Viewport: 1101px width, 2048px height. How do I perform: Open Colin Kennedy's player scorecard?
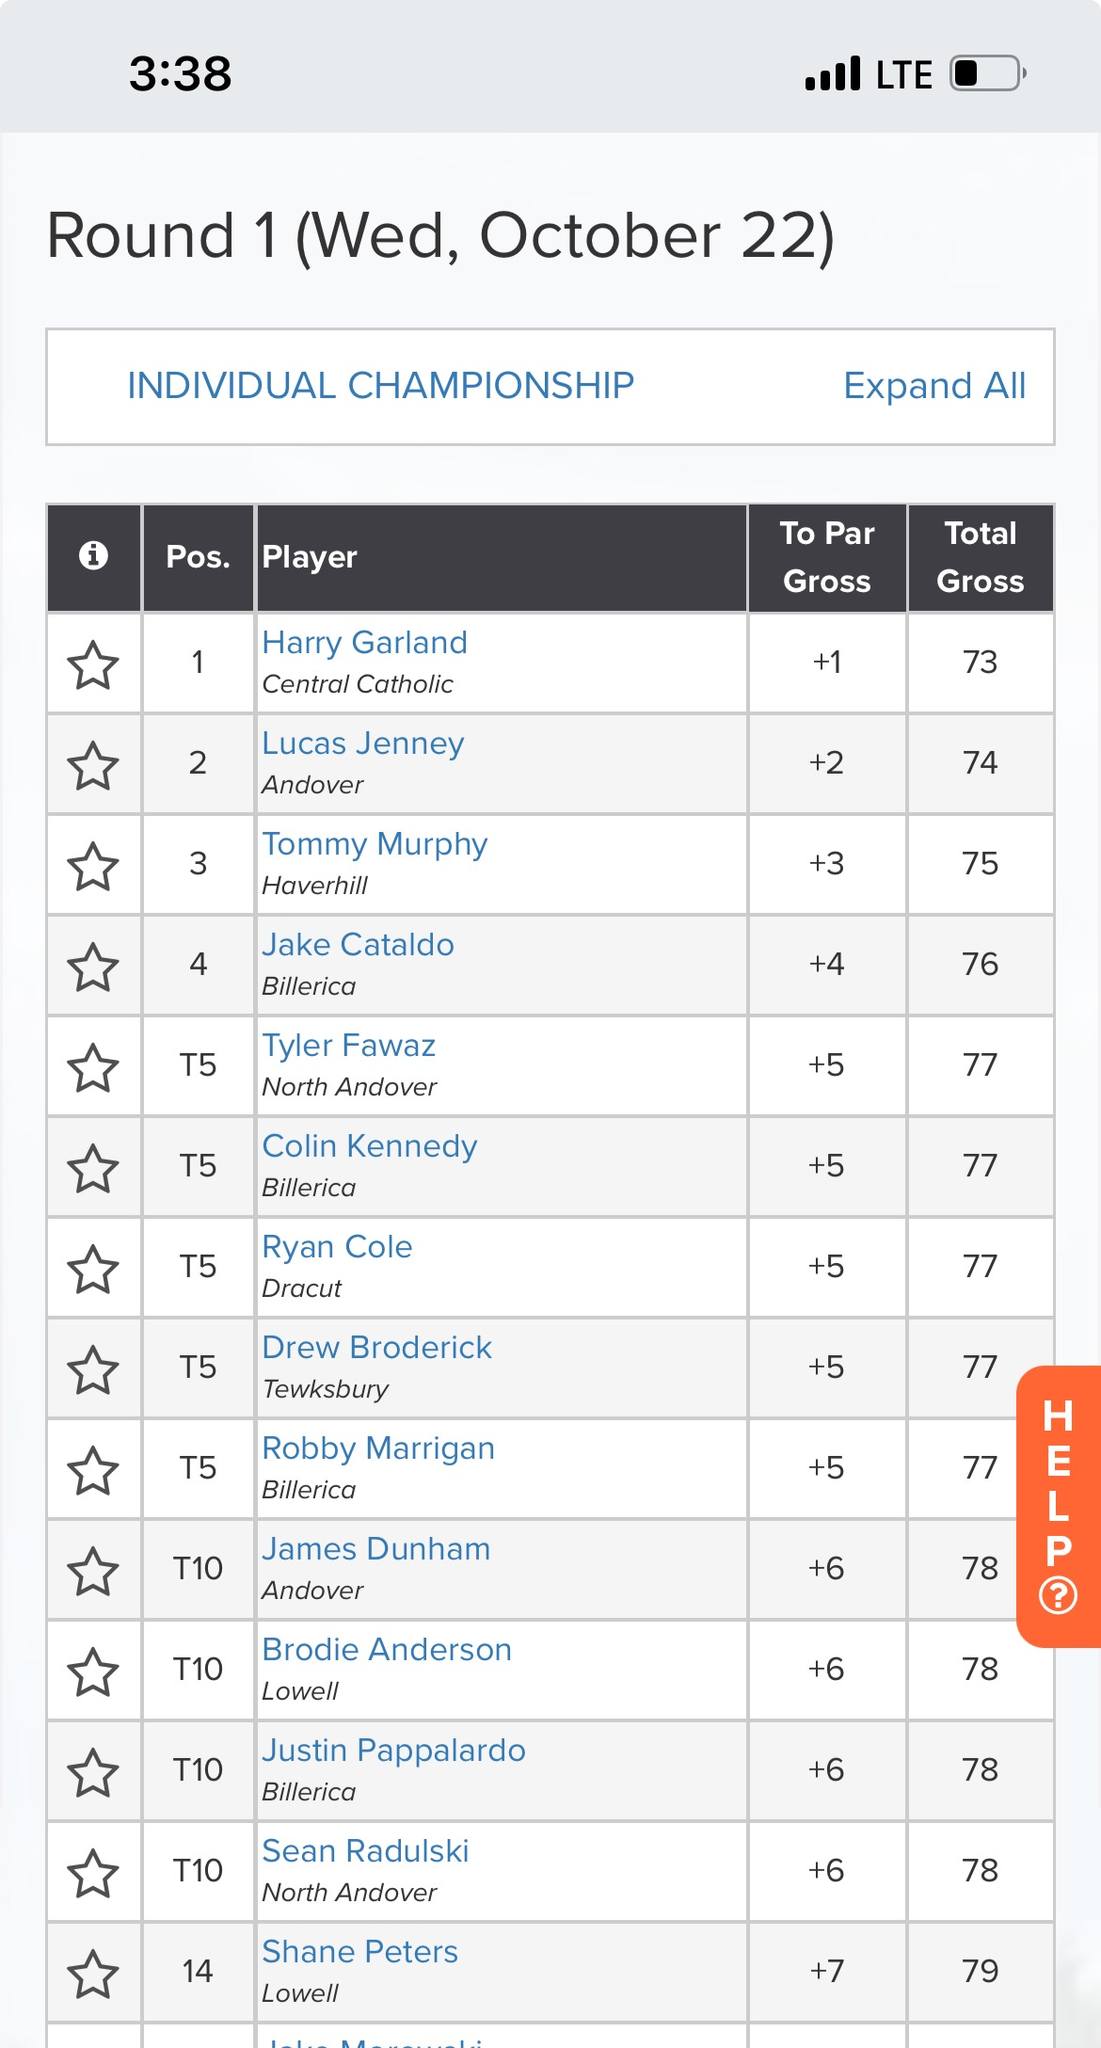(369, 1146)
